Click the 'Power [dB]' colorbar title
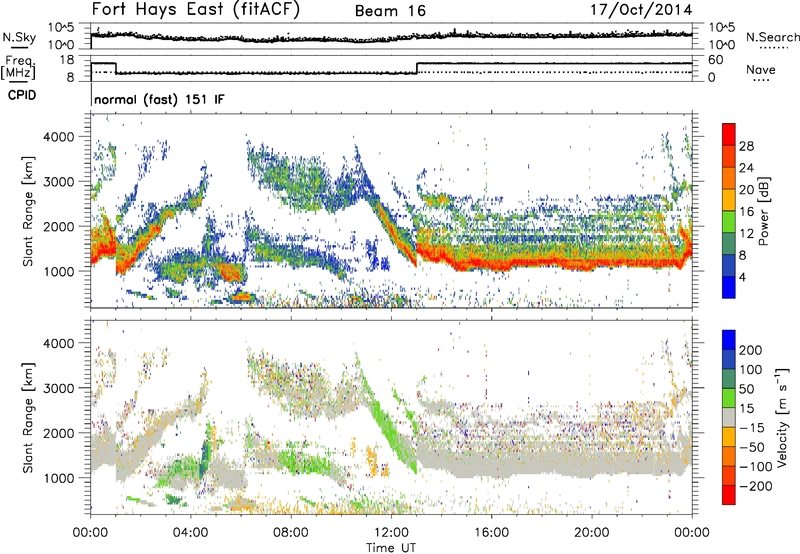This screenshot has height=554, width=800. coord(764,211)
